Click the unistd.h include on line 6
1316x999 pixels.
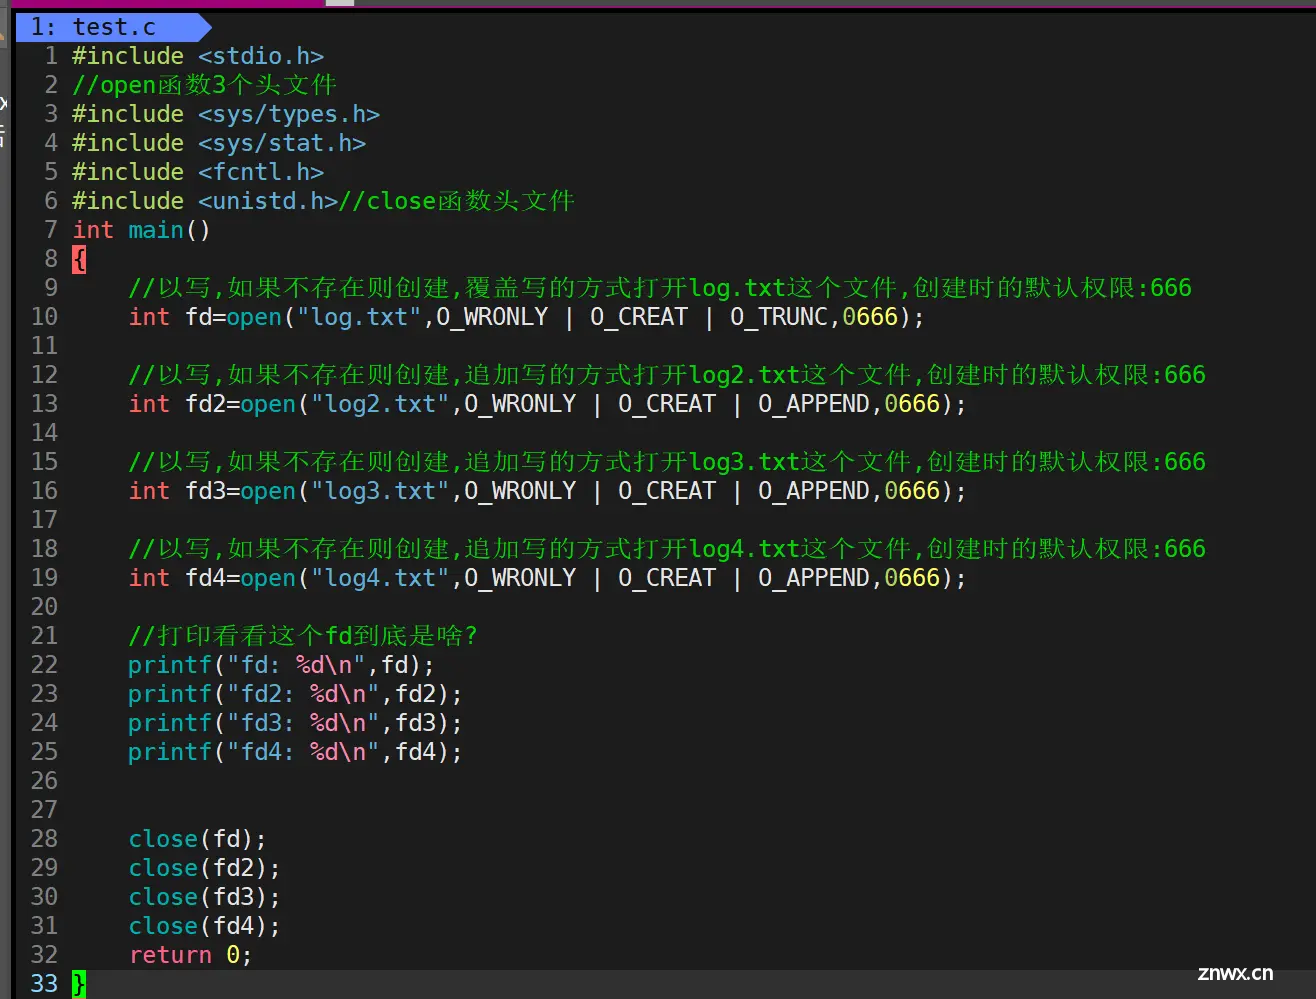[205, 201]
